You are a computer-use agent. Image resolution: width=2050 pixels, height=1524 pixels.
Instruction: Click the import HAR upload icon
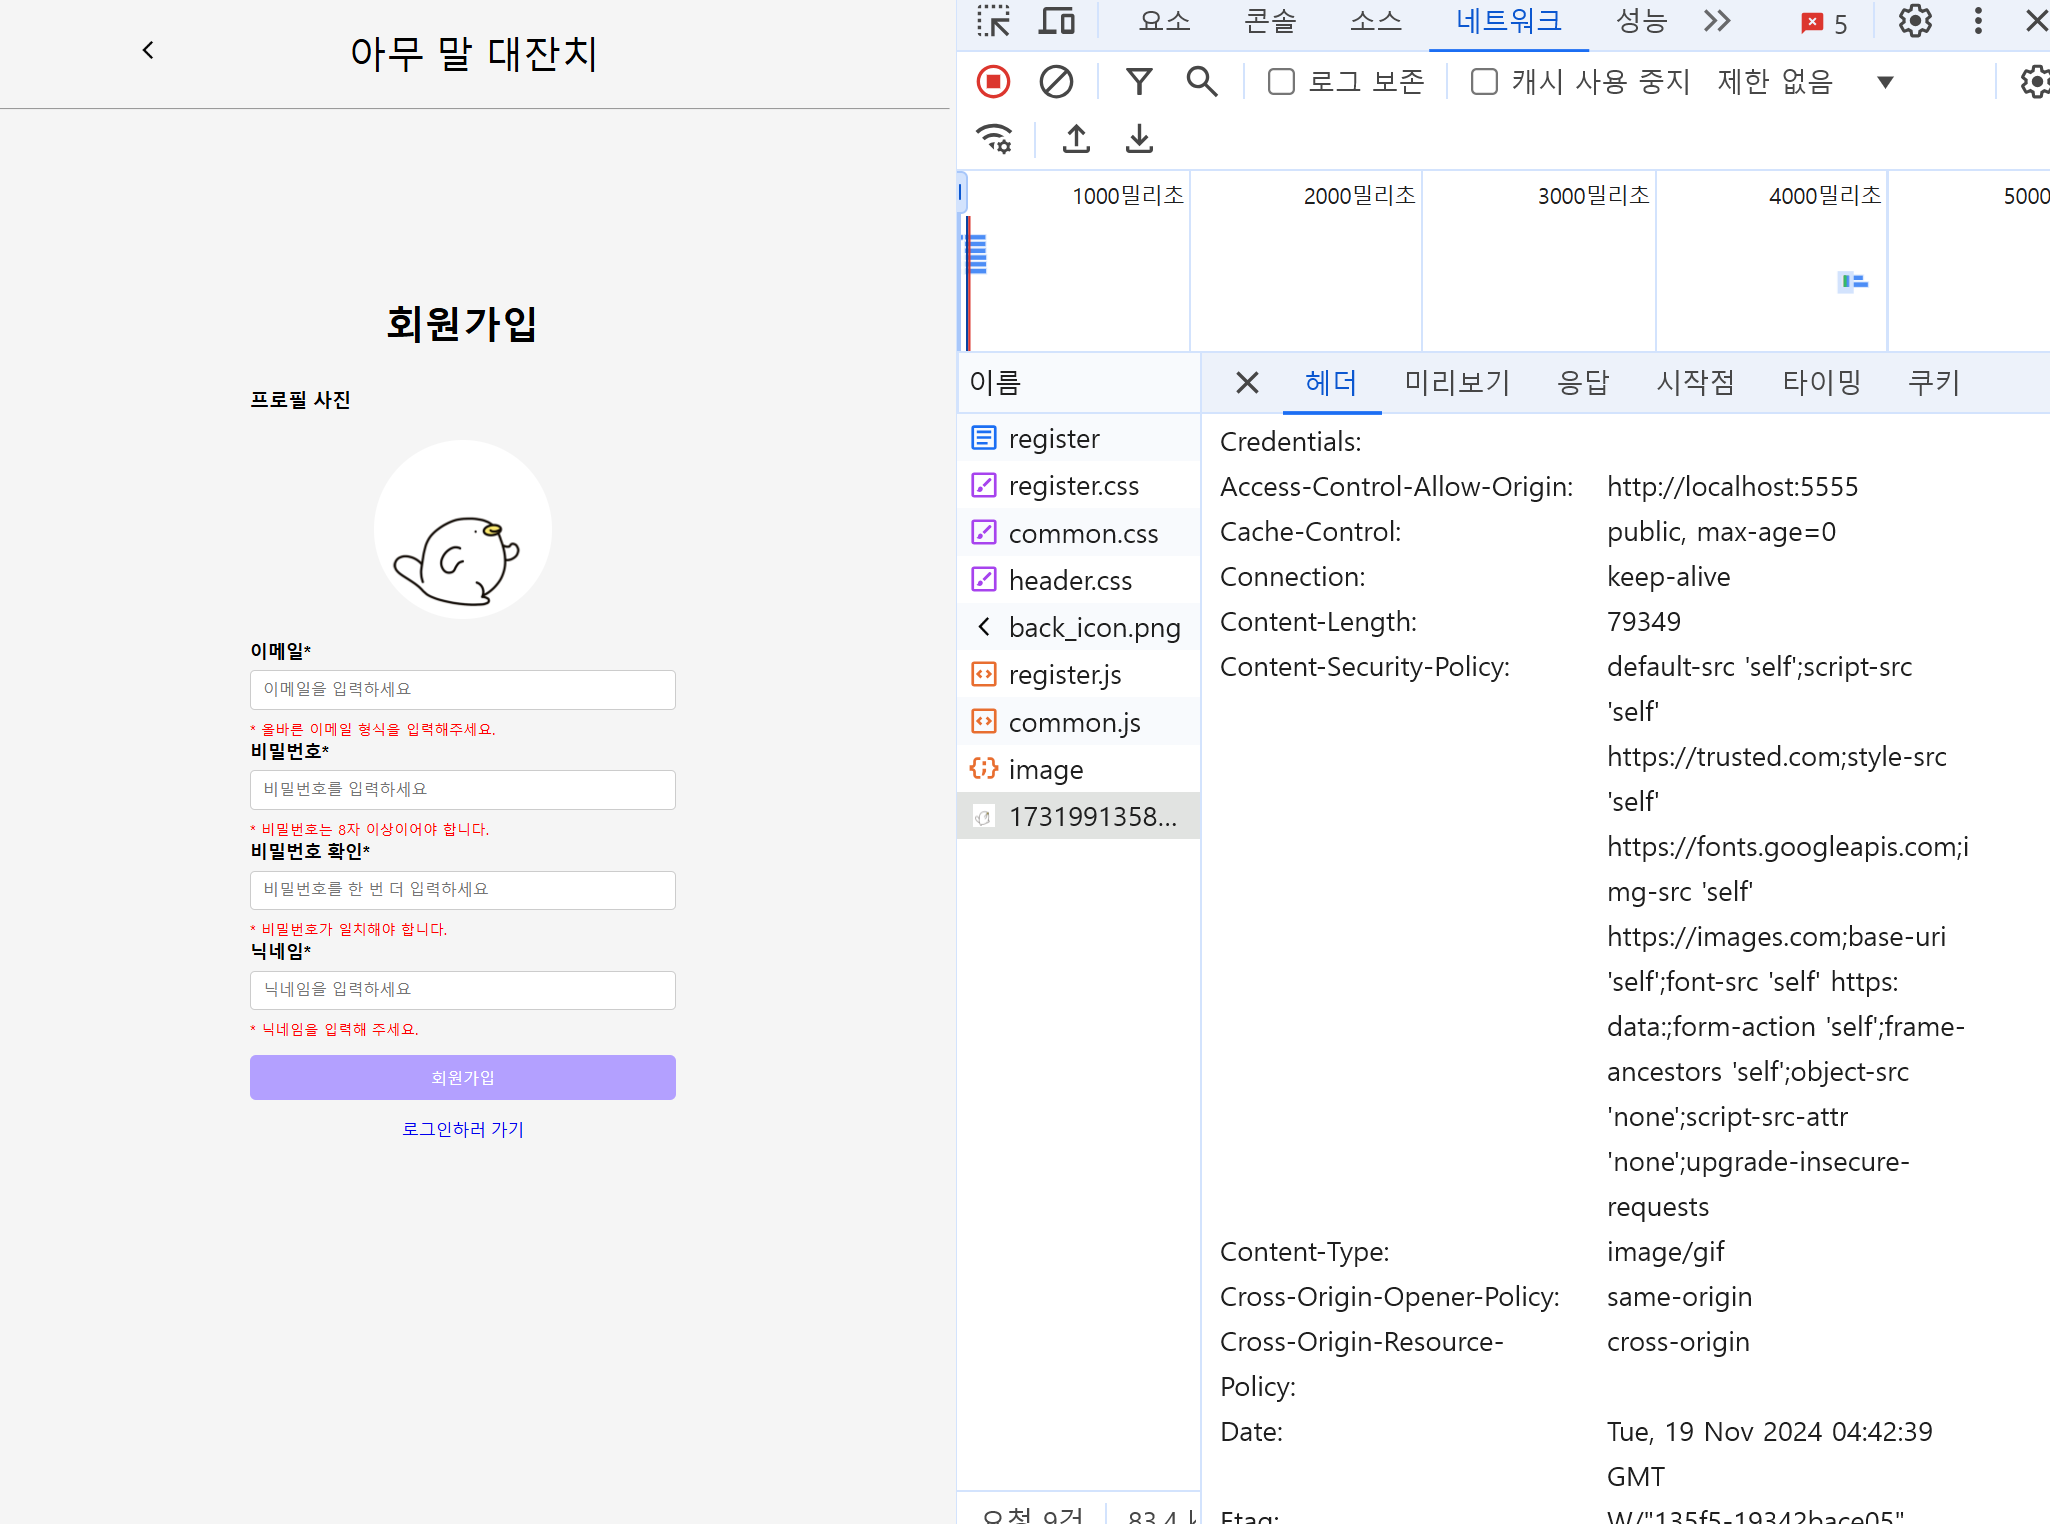pos(1076,139)
